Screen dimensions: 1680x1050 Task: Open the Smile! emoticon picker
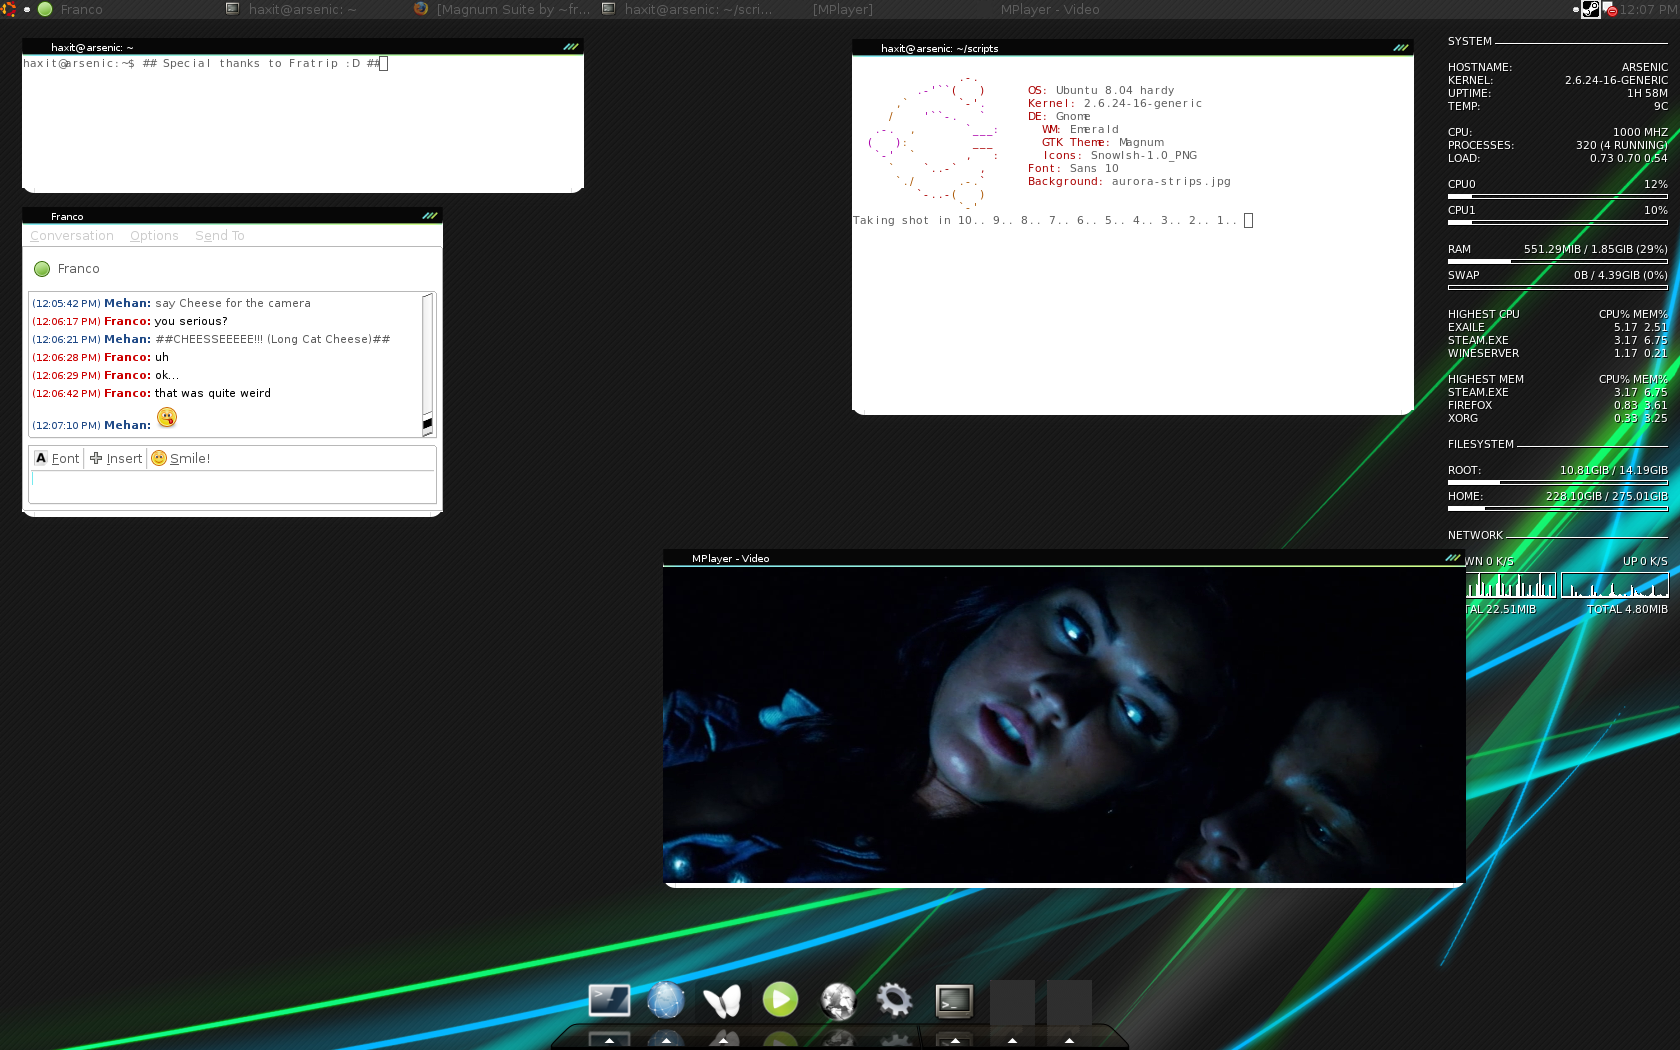point(181,458)
